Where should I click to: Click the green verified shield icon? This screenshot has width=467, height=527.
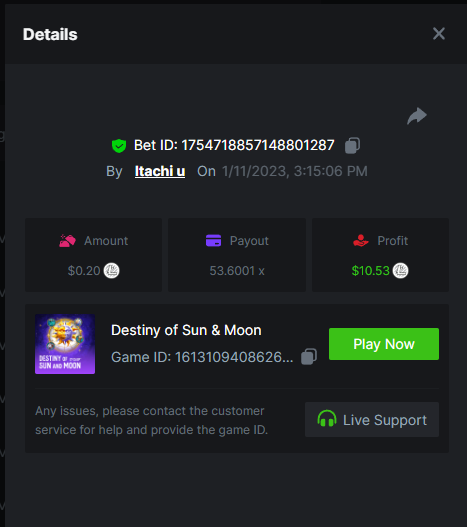tap(119, 146)
